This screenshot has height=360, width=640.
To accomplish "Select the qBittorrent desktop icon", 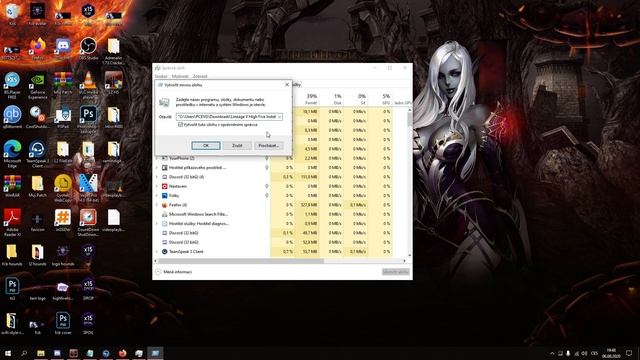I will (12, 118).
